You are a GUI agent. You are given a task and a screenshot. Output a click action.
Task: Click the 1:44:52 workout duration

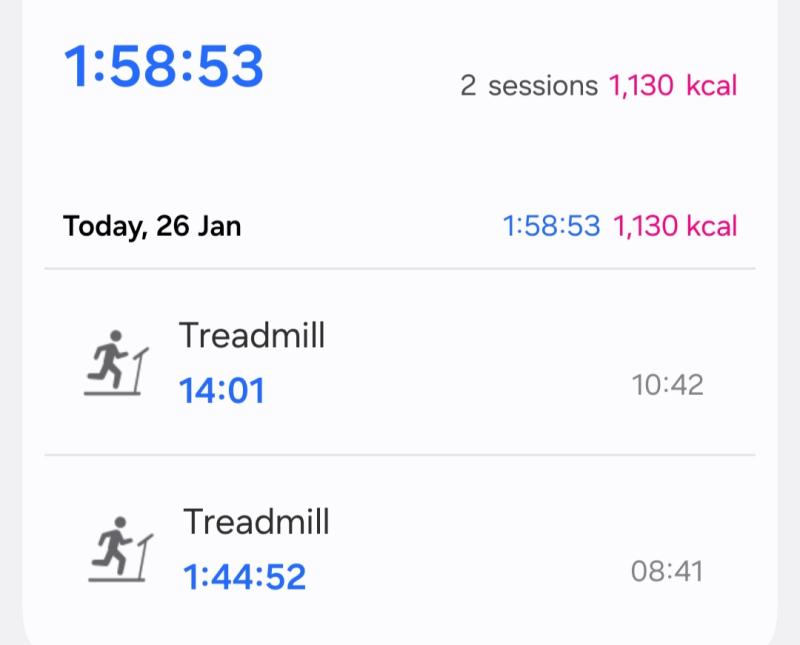[x=244, y=577]
